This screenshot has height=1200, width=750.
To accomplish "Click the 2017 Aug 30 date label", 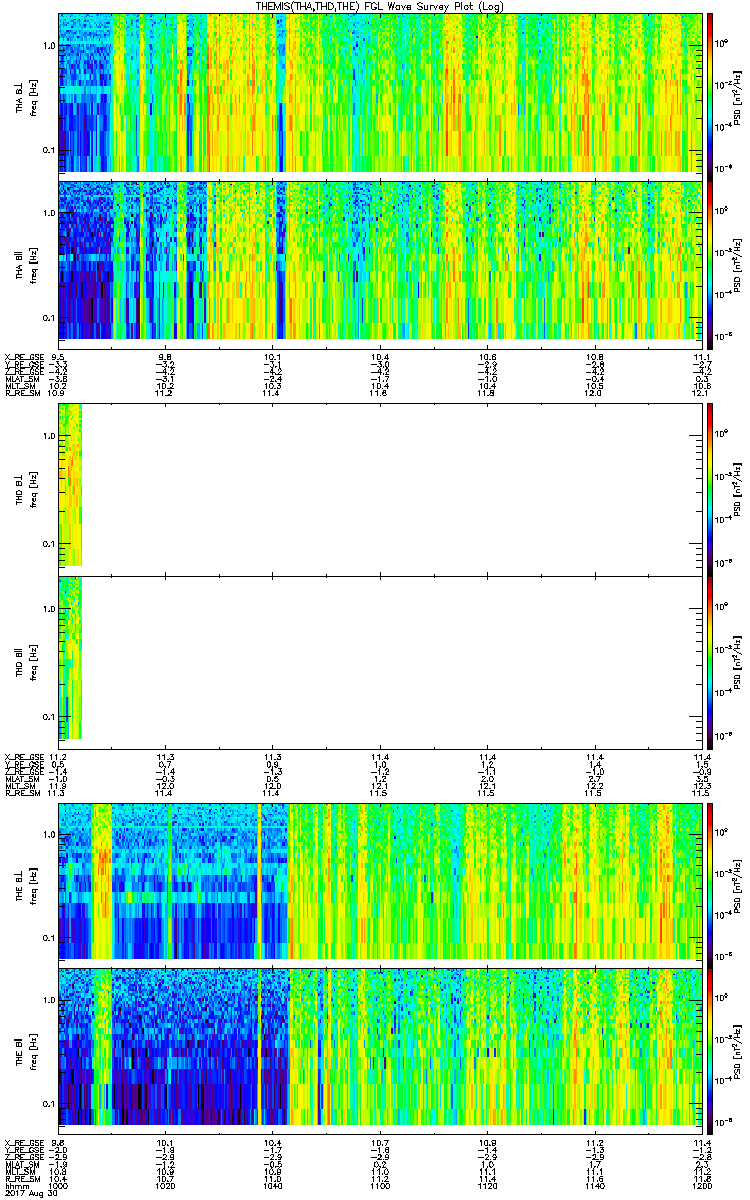I will click(30, 1193).
